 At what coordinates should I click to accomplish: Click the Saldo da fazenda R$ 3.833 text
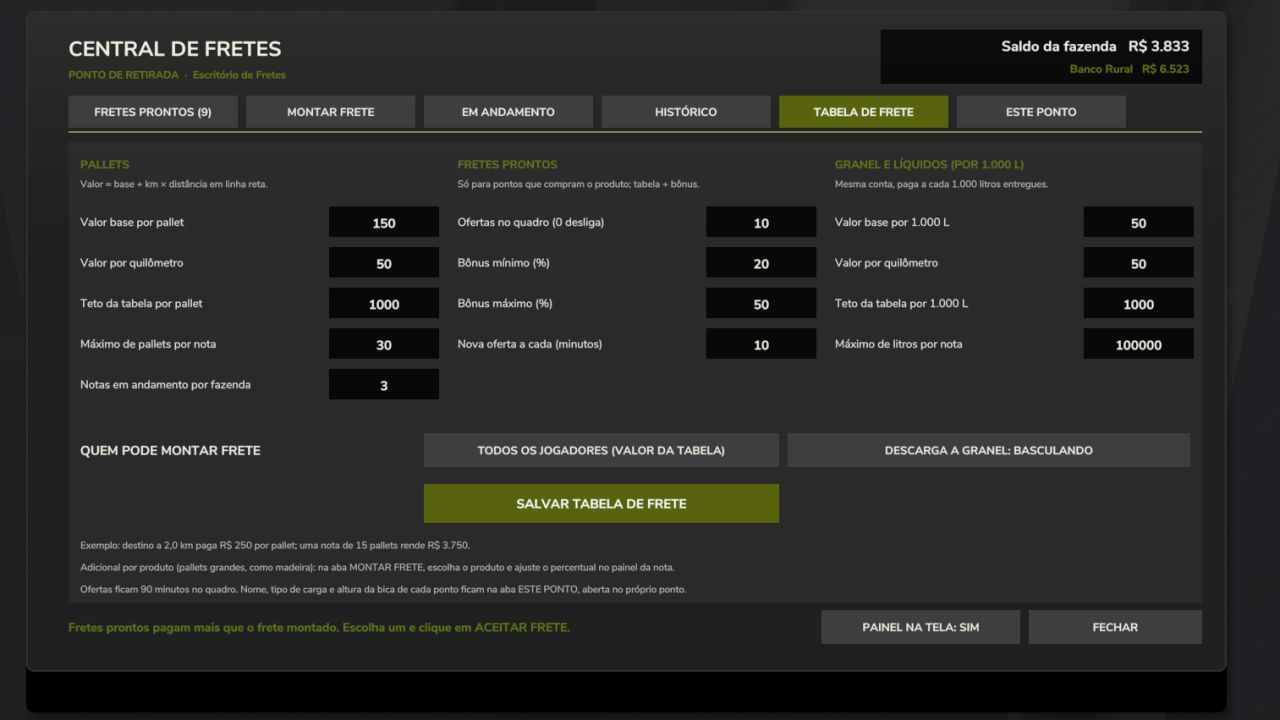[x=1095, y=46]
